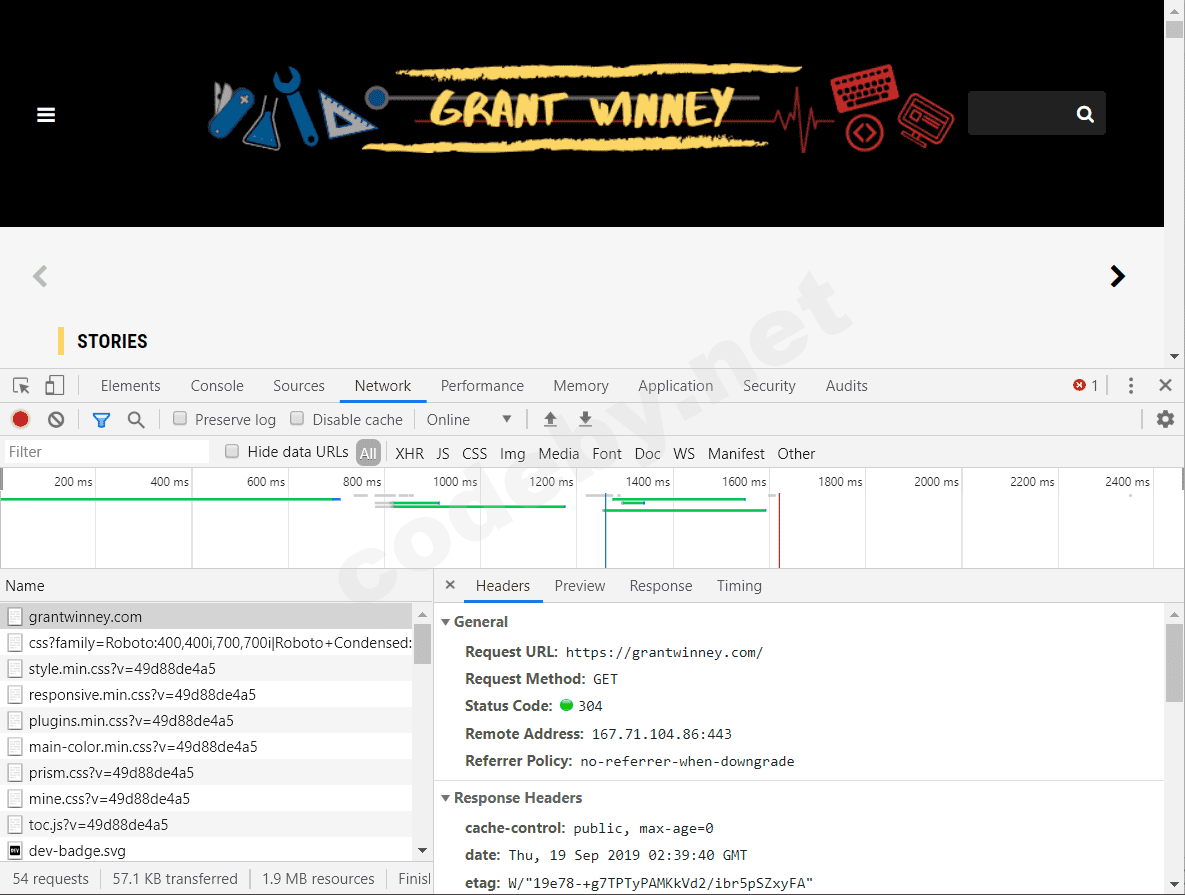Filter requests by Img
The width and height of the screenshot is (1185, 895).
(512, 454)
